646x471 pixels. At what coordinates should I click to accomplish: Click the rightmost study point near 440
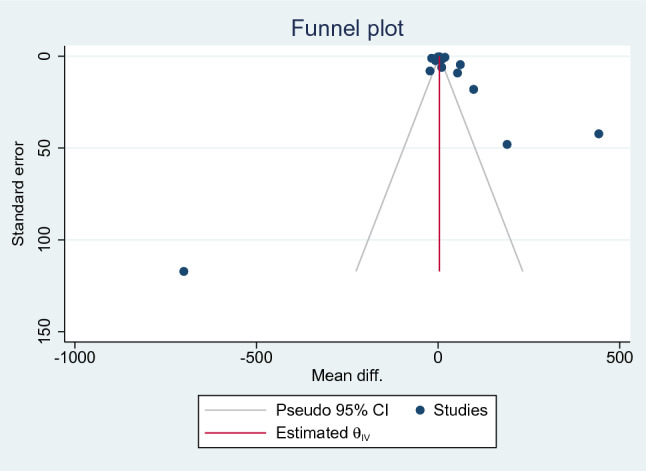[x=599, y=134]
